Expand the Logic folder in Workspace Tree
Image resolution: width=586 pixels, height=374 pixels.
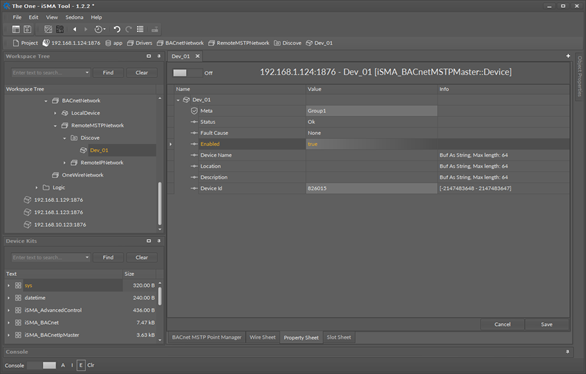(37, 188)
